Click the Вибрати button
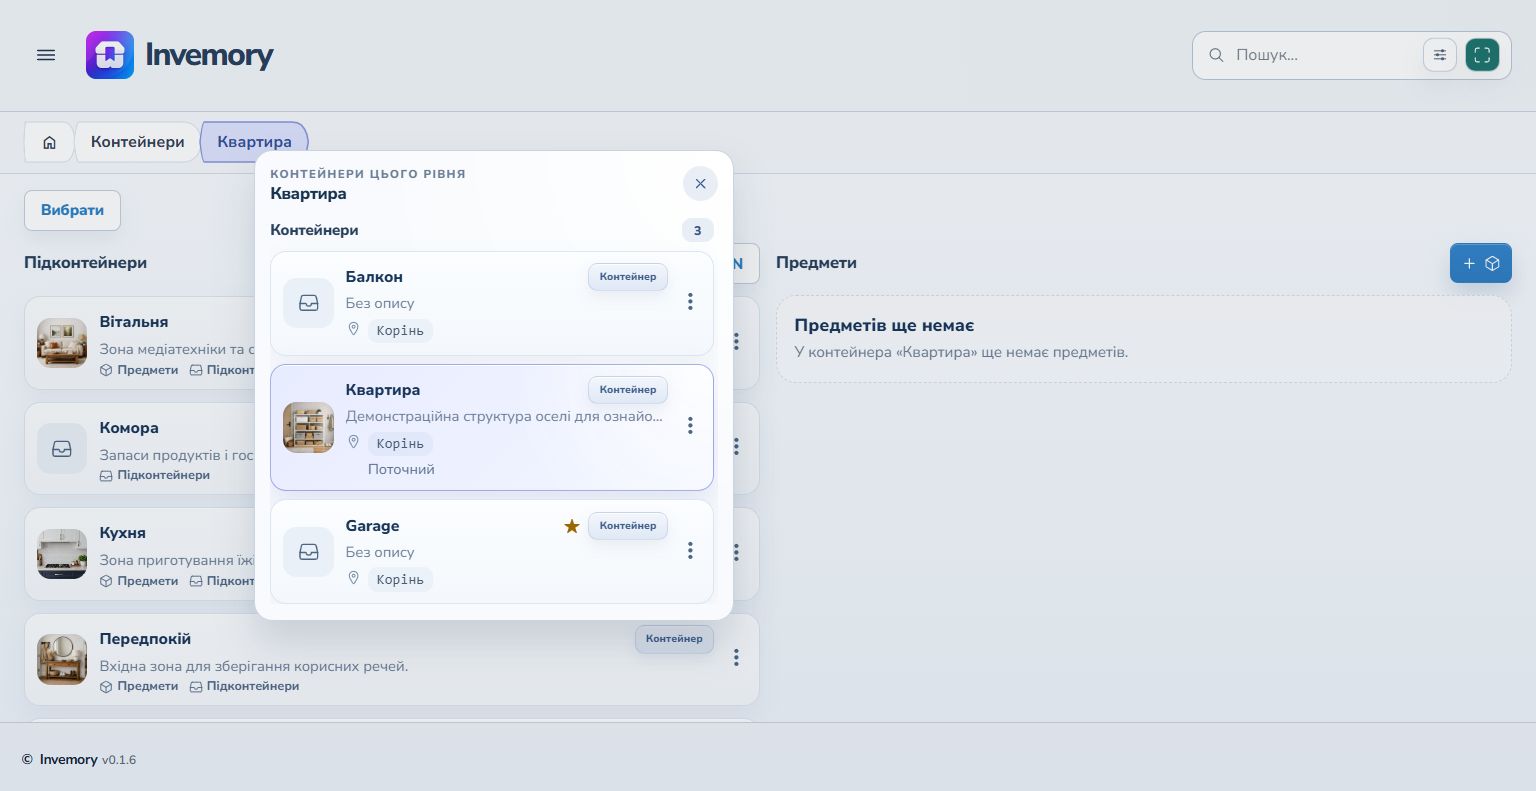Screen dimensions: 1536x791 click(x=72, y=210)
